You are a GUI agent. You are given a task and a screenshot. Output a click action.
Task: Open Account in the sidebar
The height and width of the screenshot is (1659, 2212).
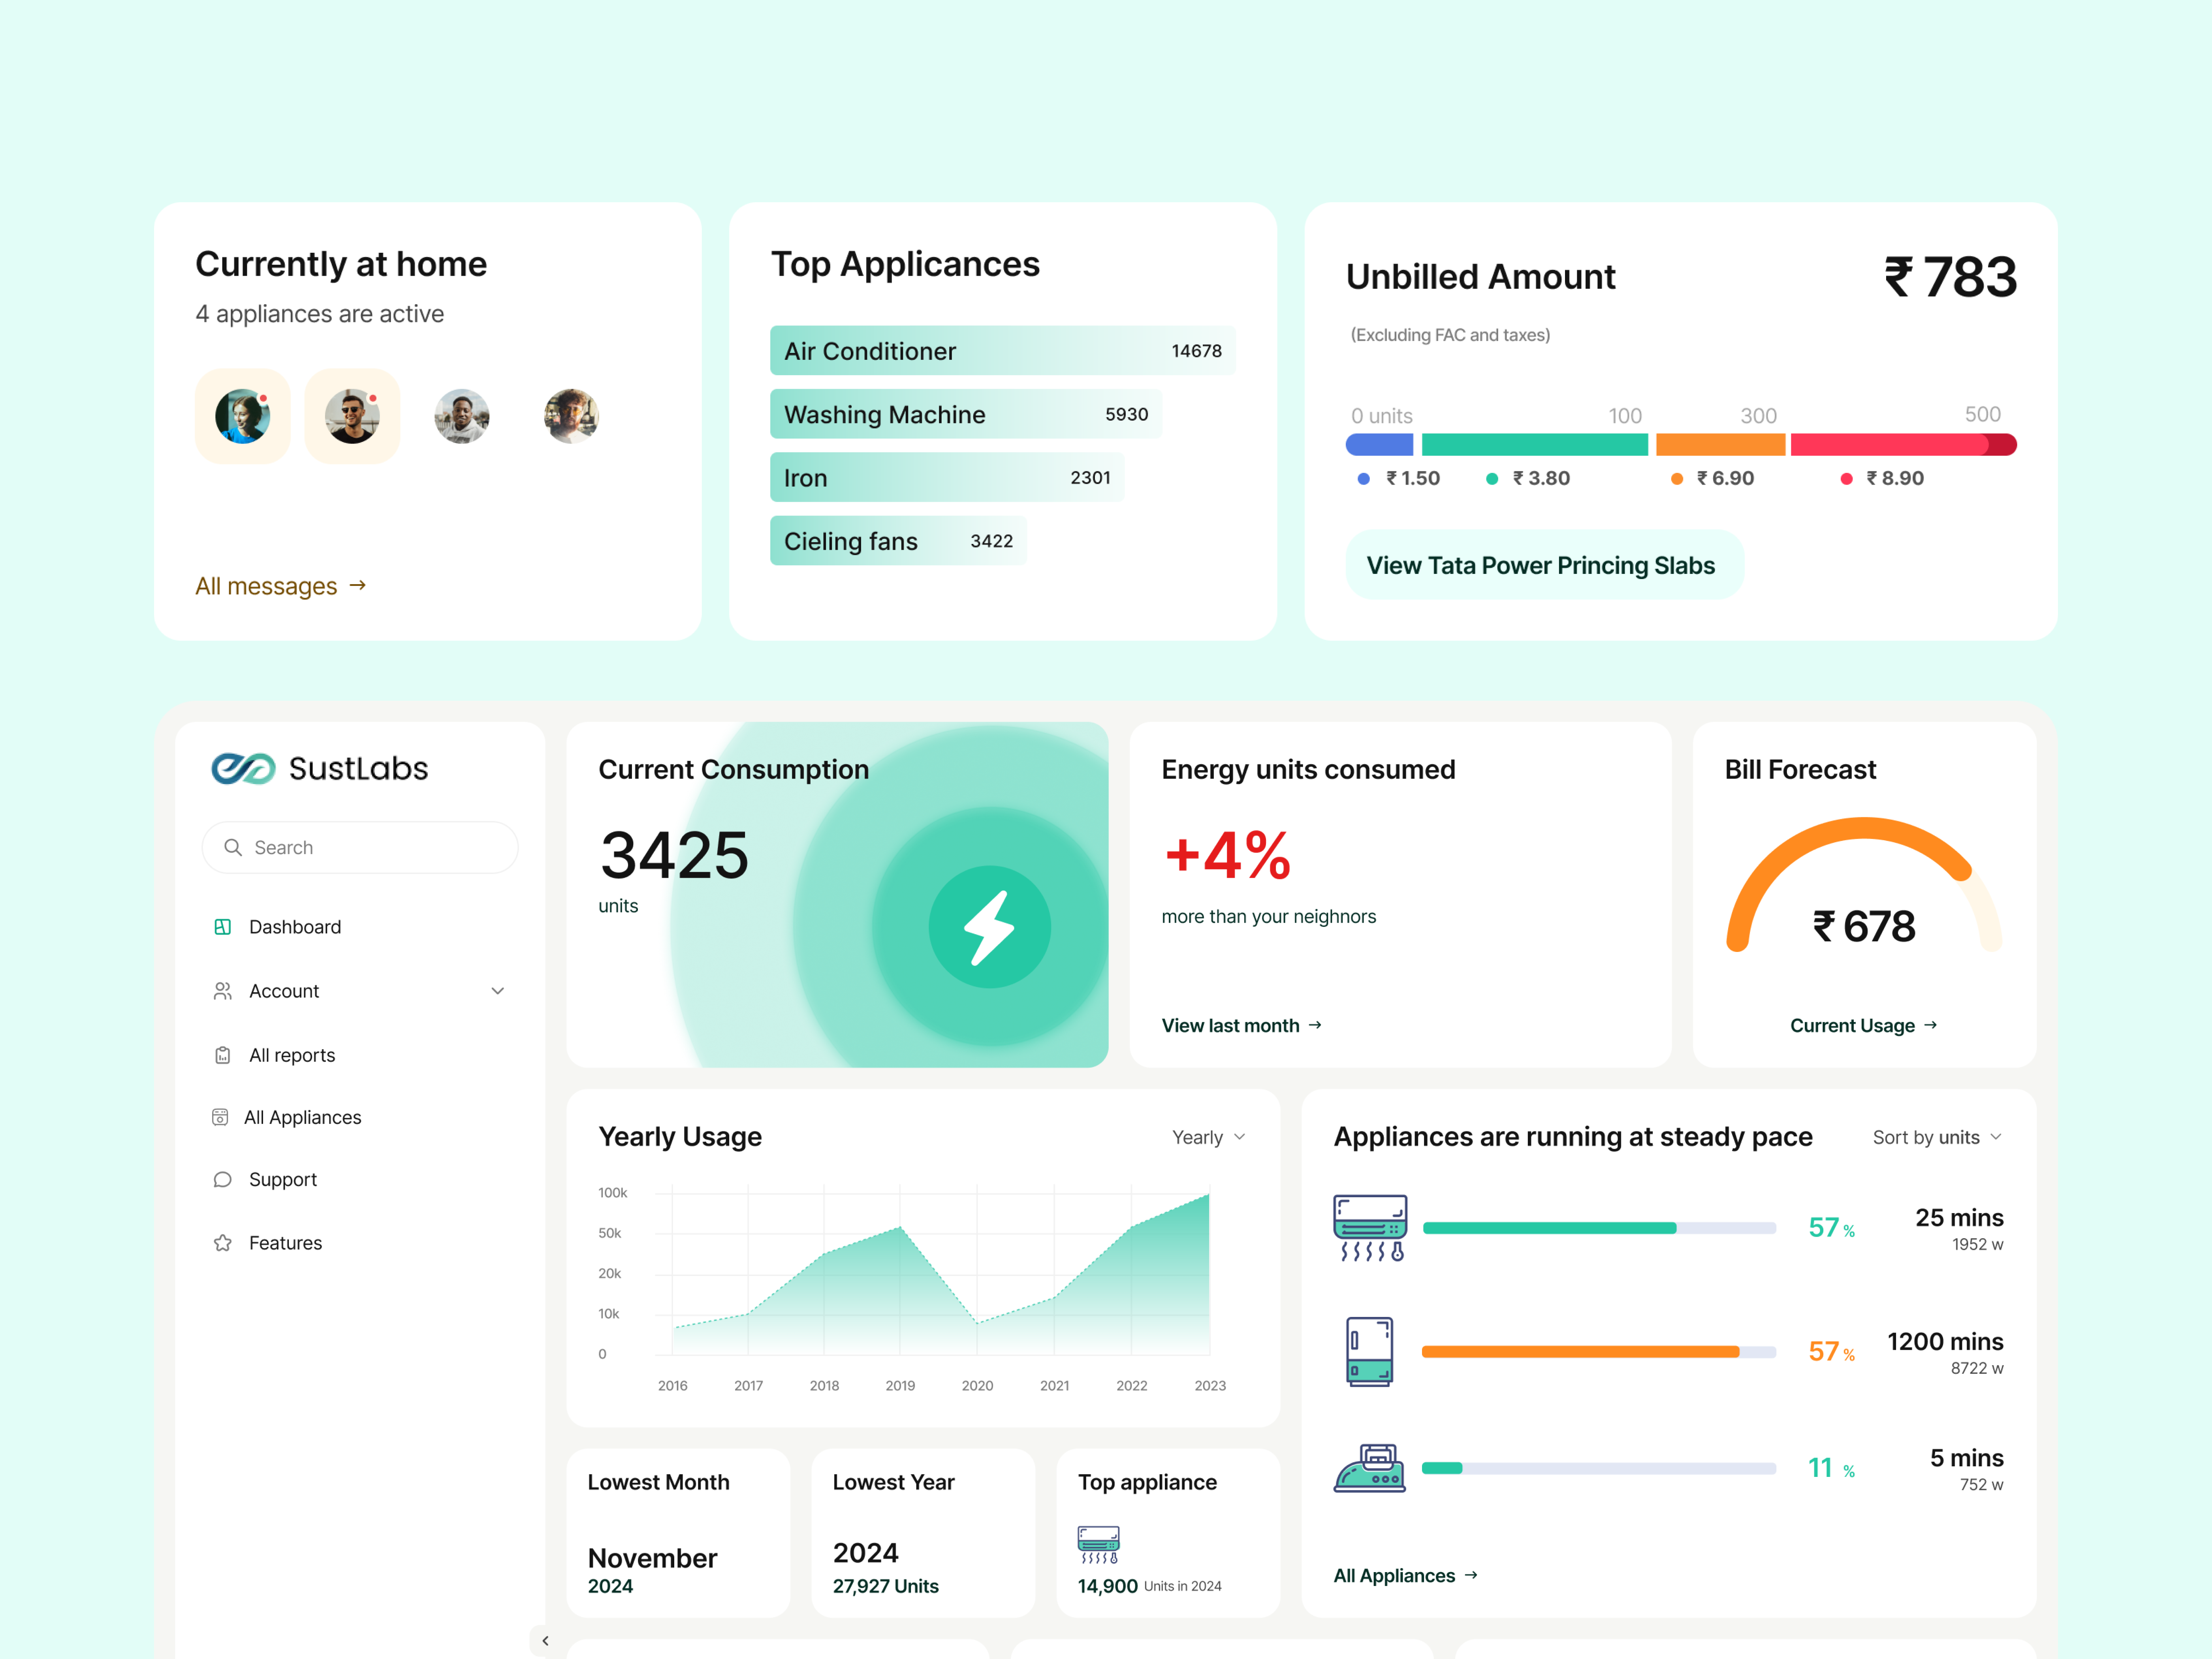pyautogui.click(x=284, y=991)
